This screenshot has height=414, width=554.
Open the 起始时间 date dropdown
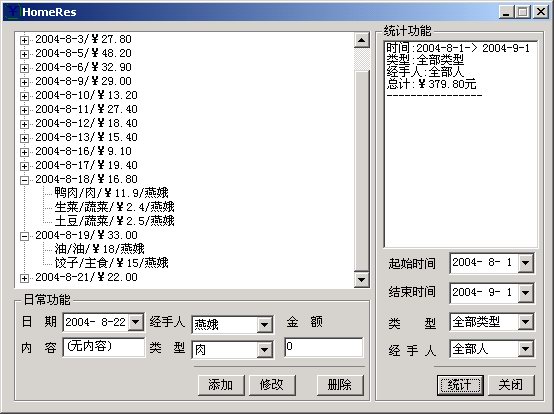526,263
